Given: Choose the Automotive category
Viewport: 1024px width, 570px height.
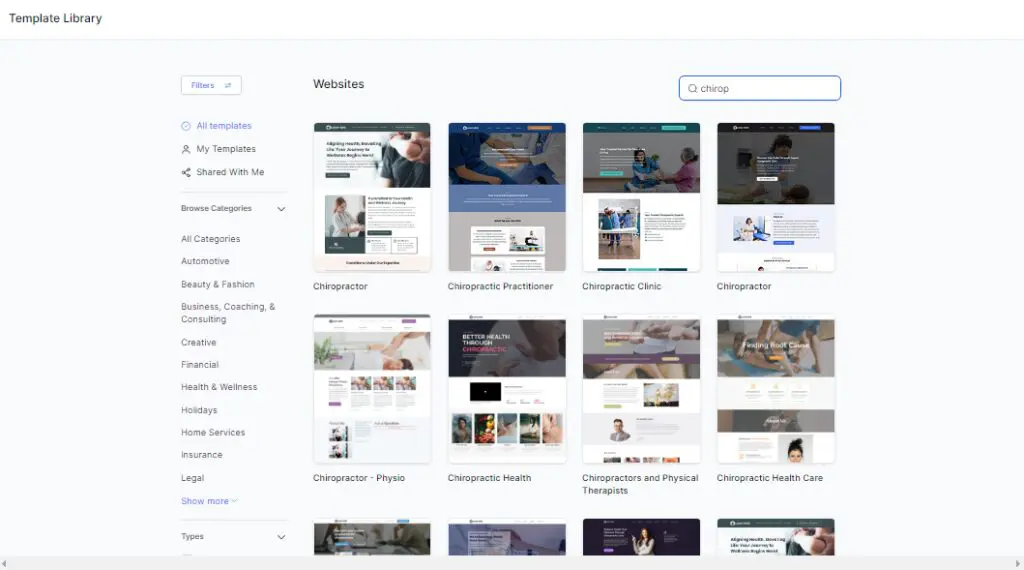Looking at the screenshot, I should pos(205,261).
